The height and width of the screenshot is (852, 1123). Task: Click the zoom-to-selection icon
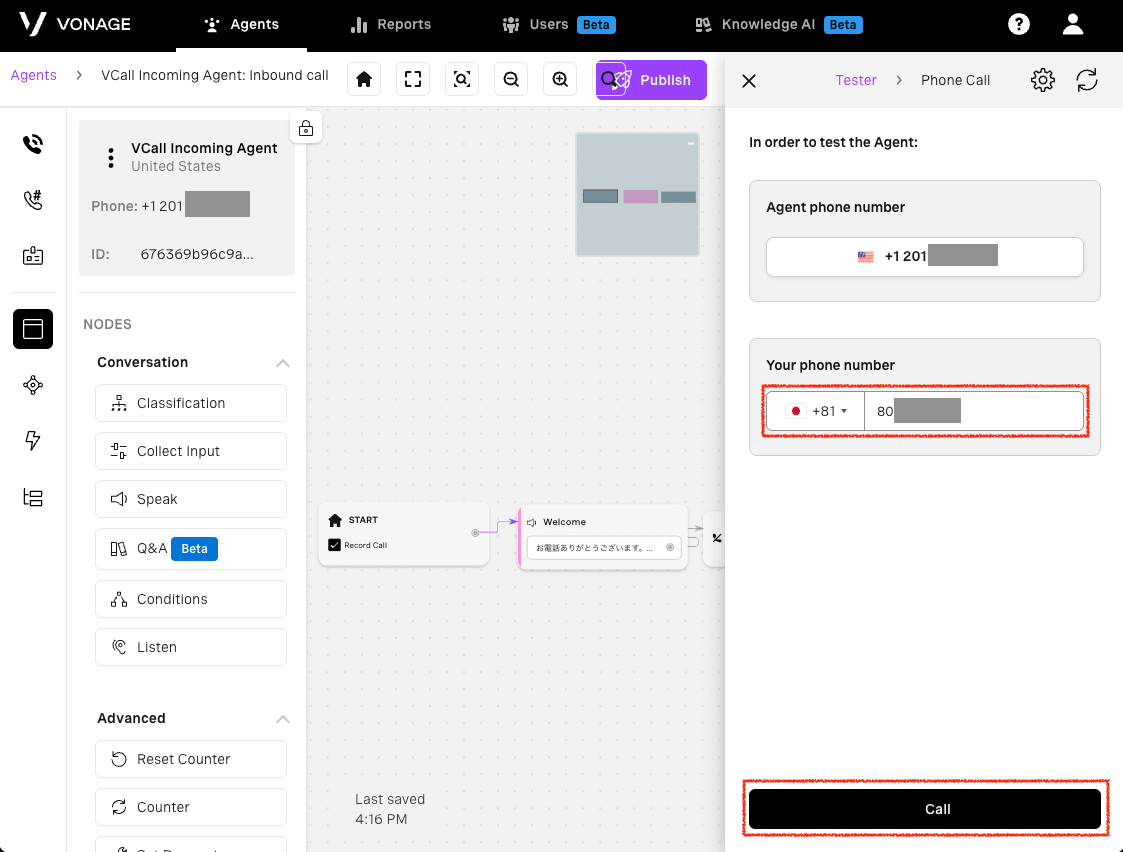pyautogui.click(x=462, y=79)
